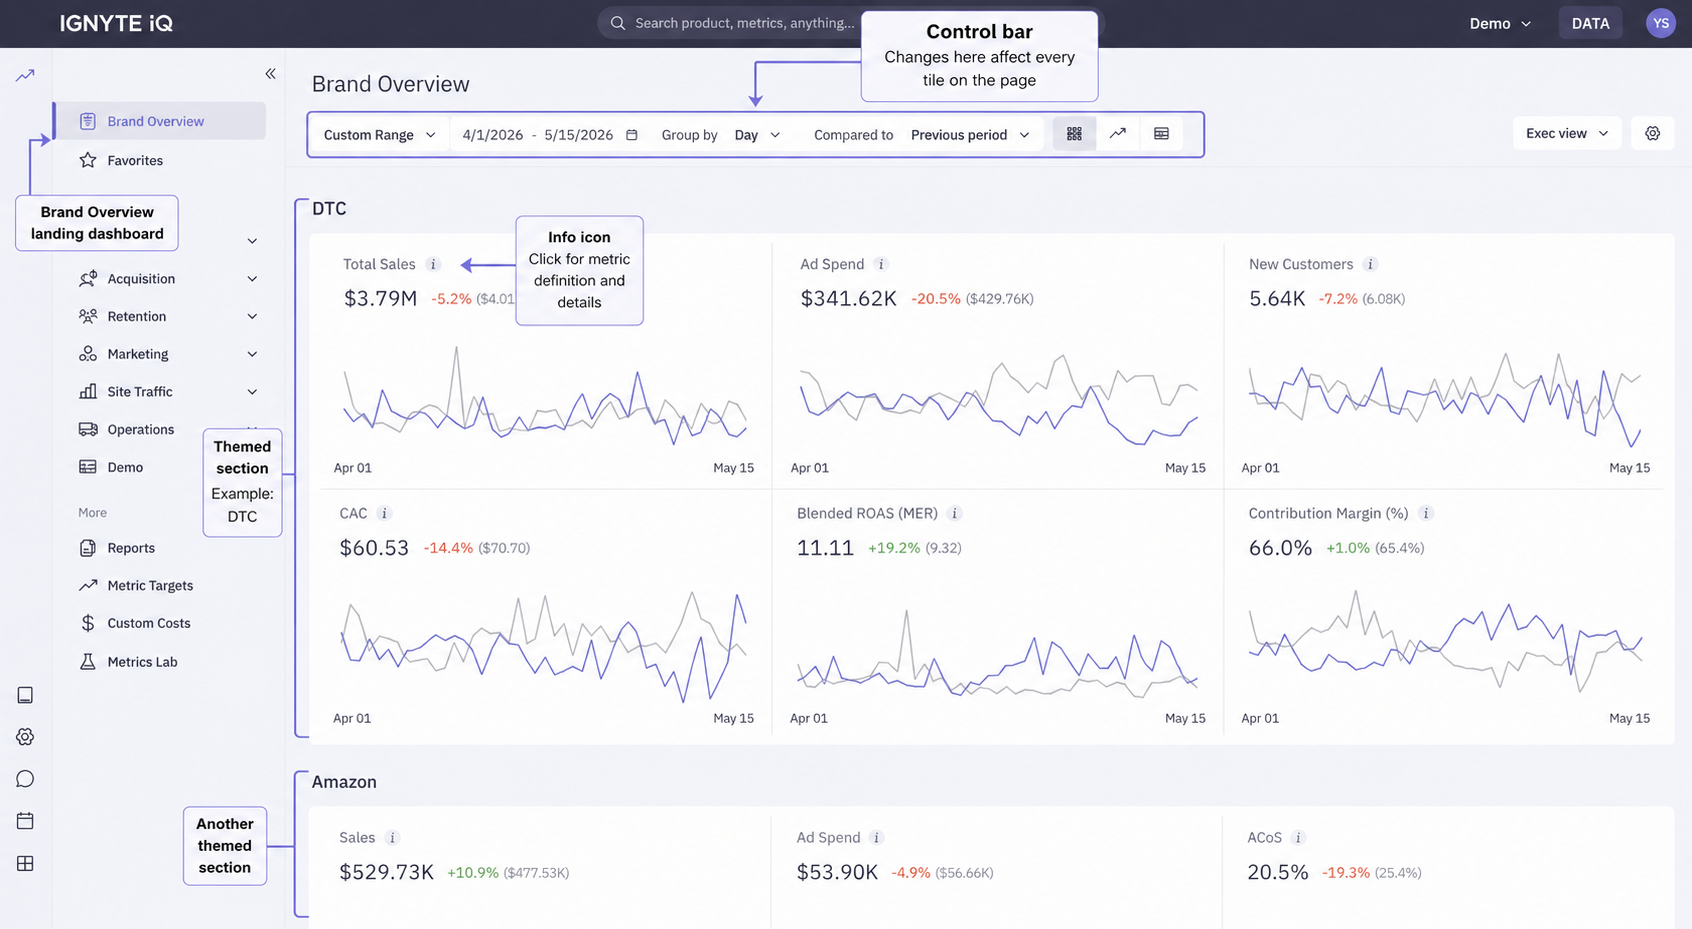Open dashboard settings gear beside Exec view

tap(1652, 133)
